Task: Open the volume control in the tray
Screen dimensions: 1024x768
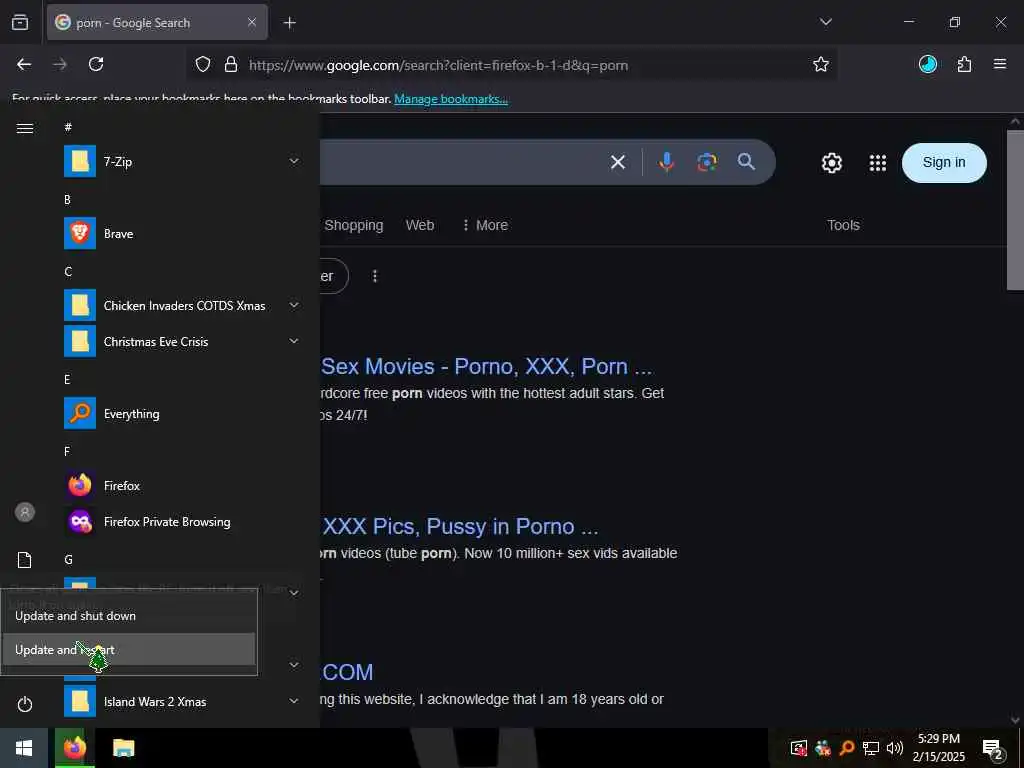Action: click(x=895, y=748)
